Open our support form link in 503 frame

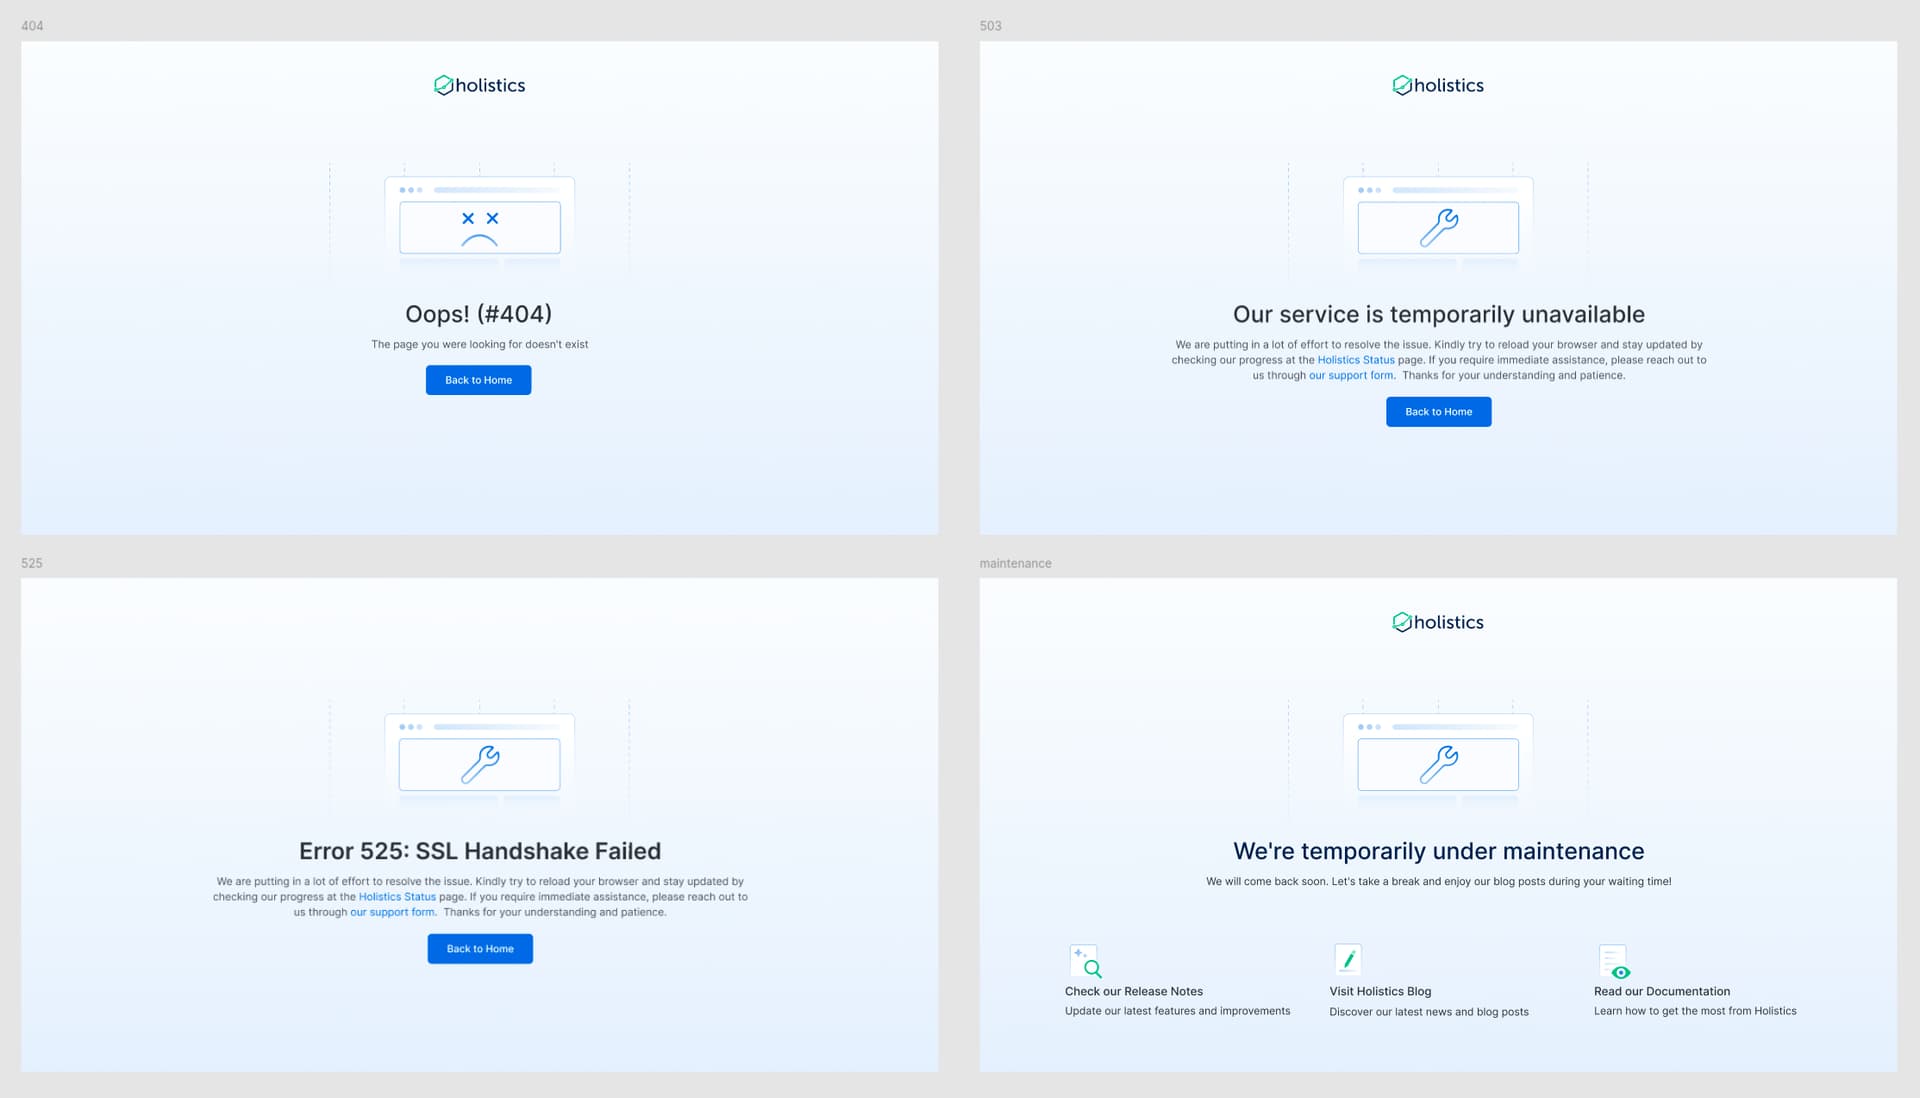pos(1350,376)
